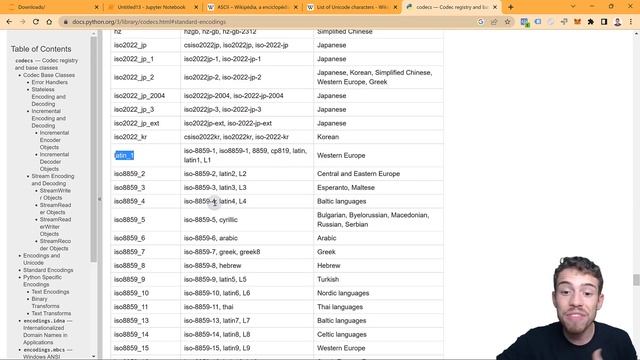The height and width of the screenshot is (360, 640).
Task: Open Stateless Encoding and Decoding link
Action: (48, 97)
